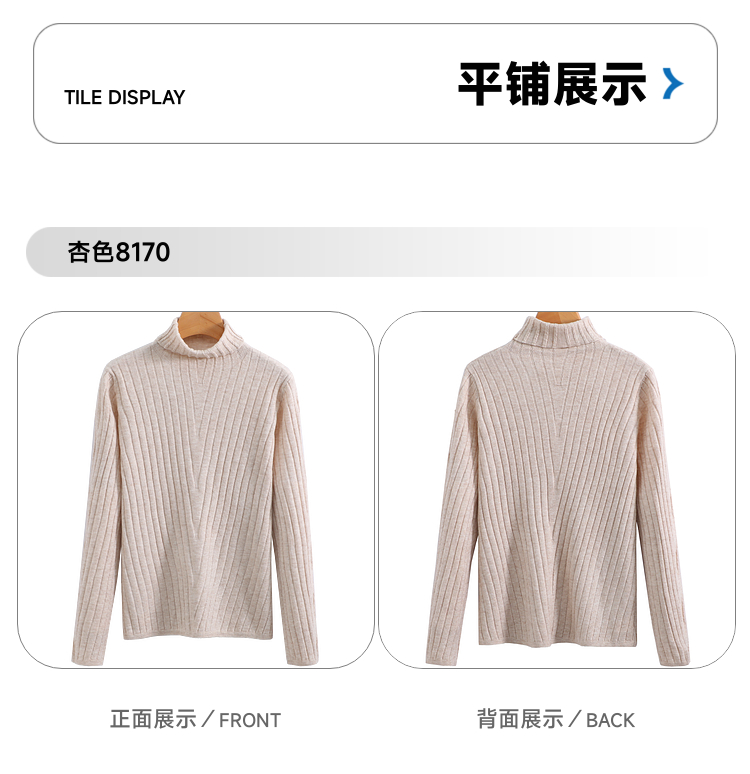The width and height of the screenshot is (750, 774).
Task: Select the 平铺展示 heading text
Action: click(x=552, y=83)
